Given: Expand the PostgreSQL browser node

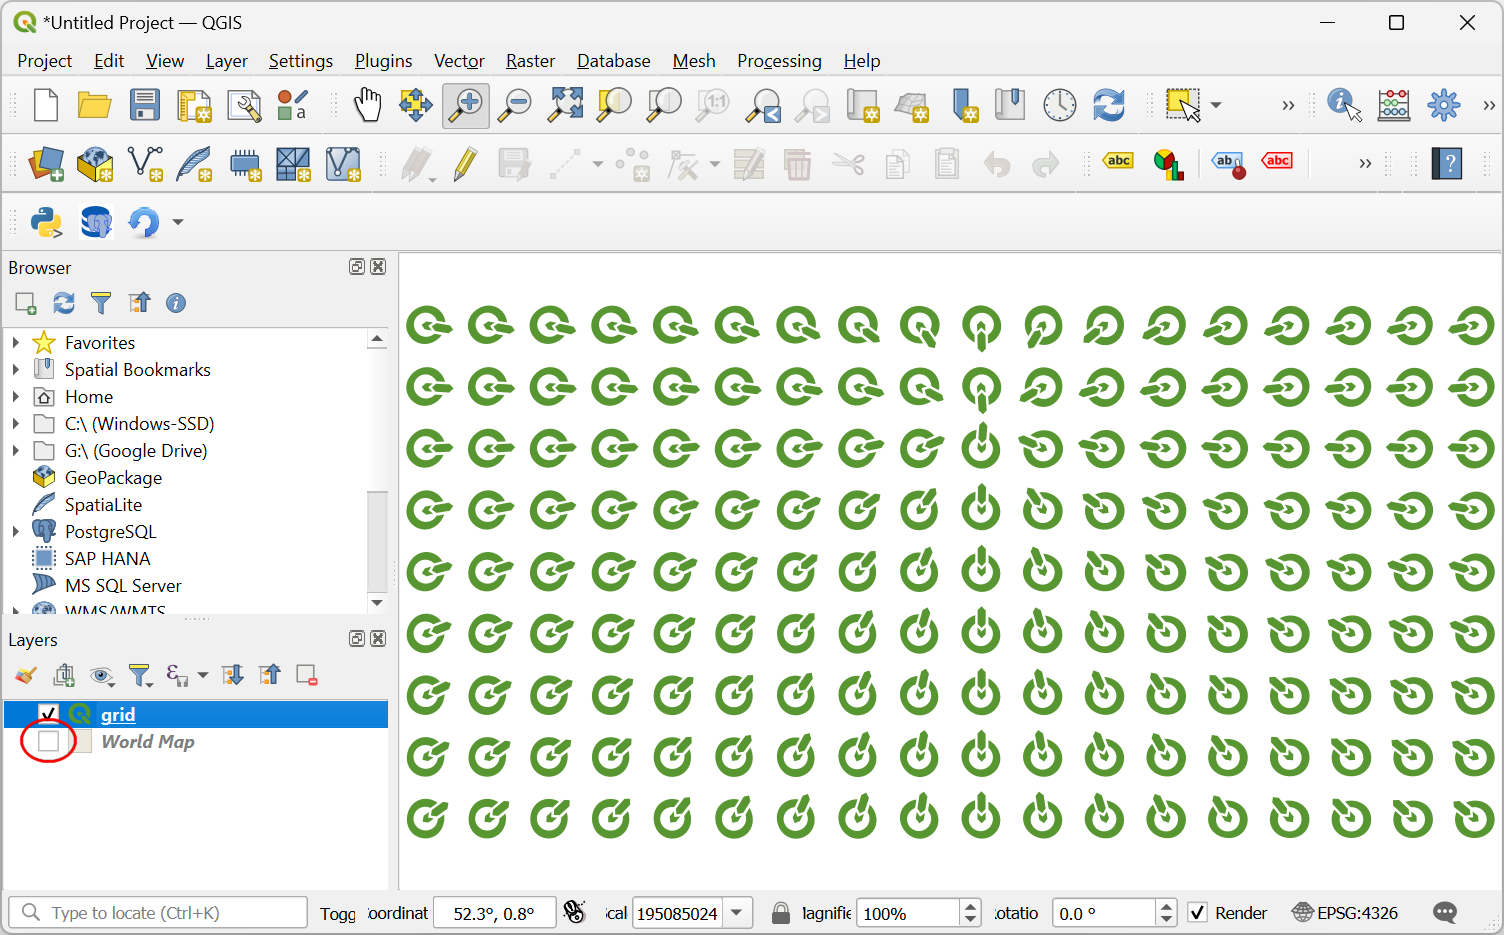Looking at the screenshot, I should (x=16, y=532).
